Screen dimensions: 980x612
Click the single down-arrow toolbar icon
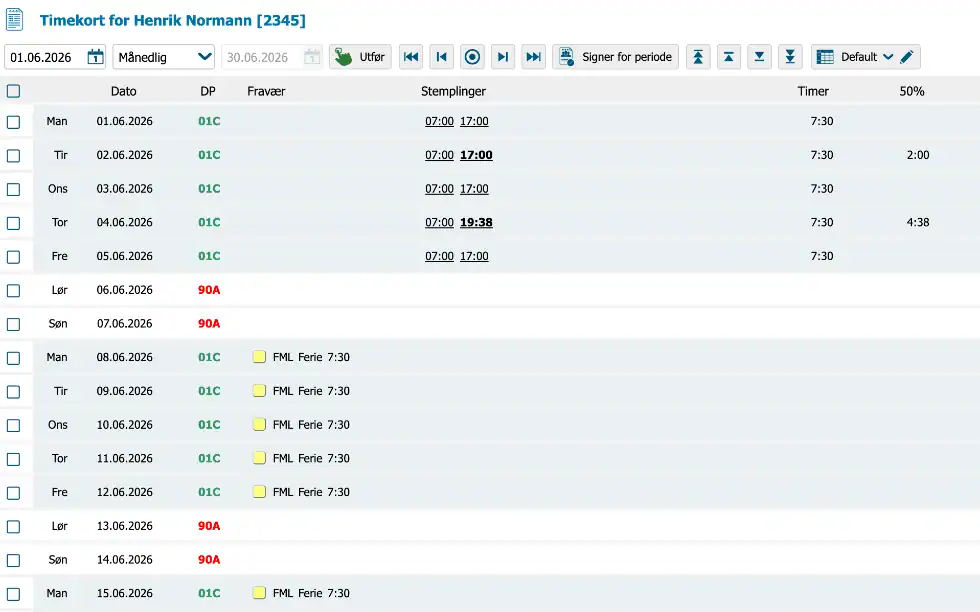pyautogui.click(x=759, y=57)
